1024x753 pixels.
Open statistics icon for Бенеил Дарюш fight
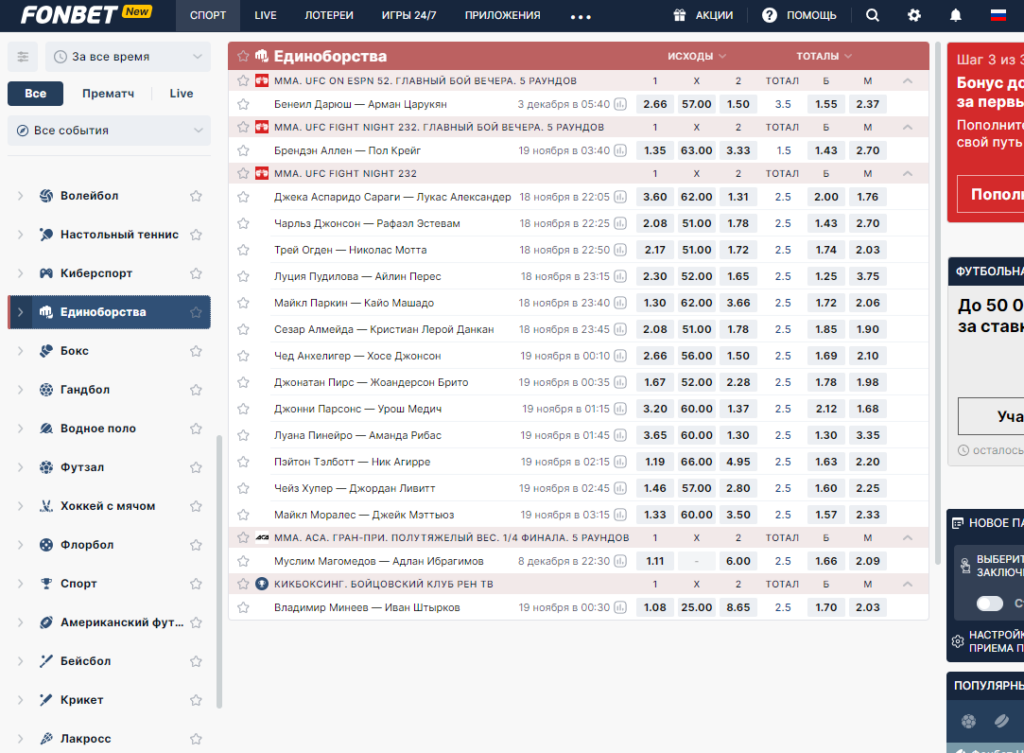point(620,104)
